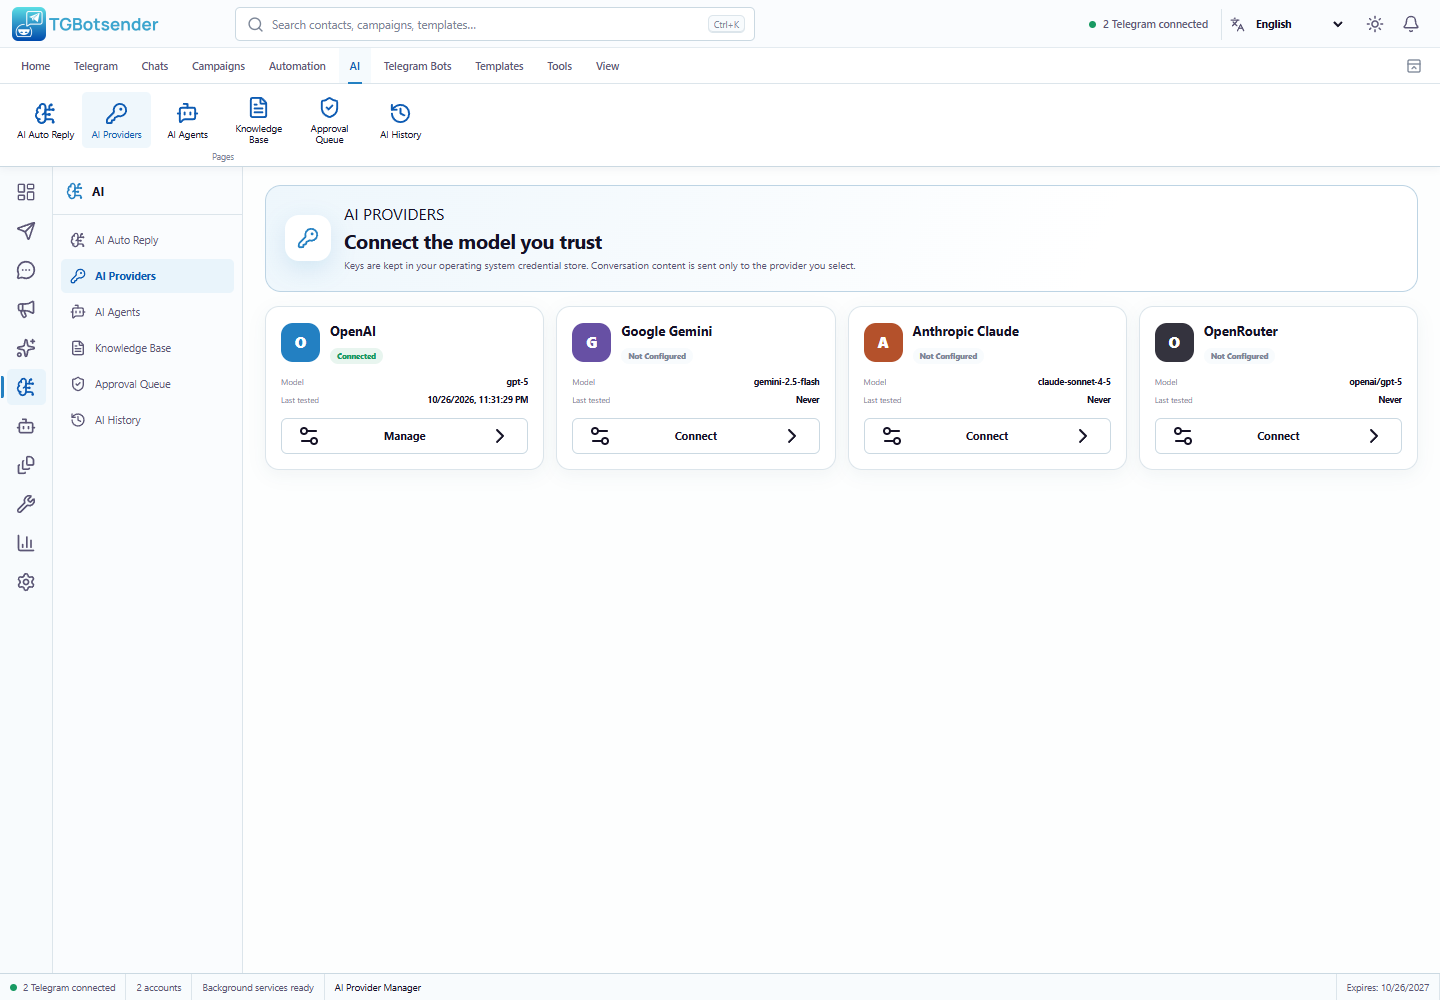Image resolution: width=1440 pixels, height=1000 pixels.
Task: Switch to the Automation tab
Action: 297,66
